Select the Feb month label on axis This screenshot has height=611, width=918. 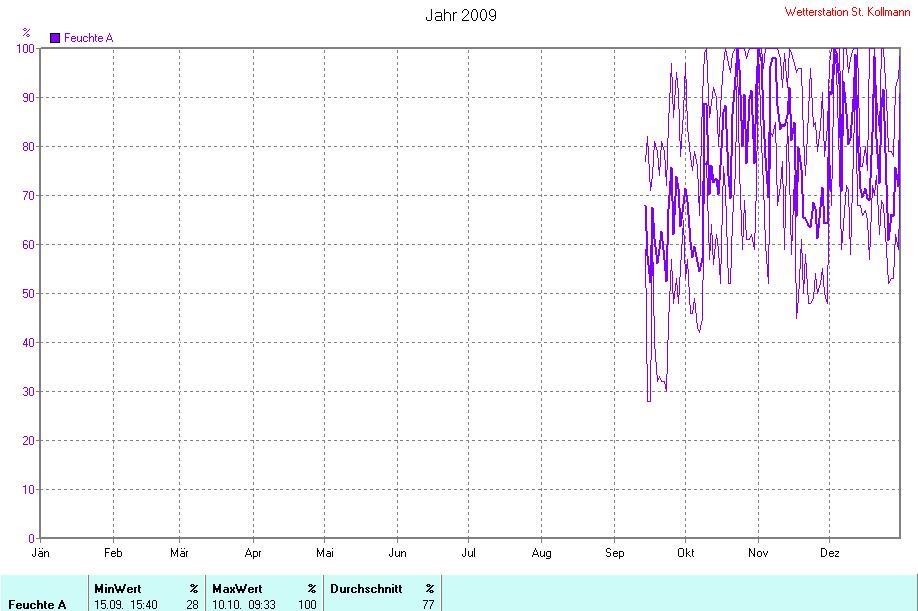(113, 552)
